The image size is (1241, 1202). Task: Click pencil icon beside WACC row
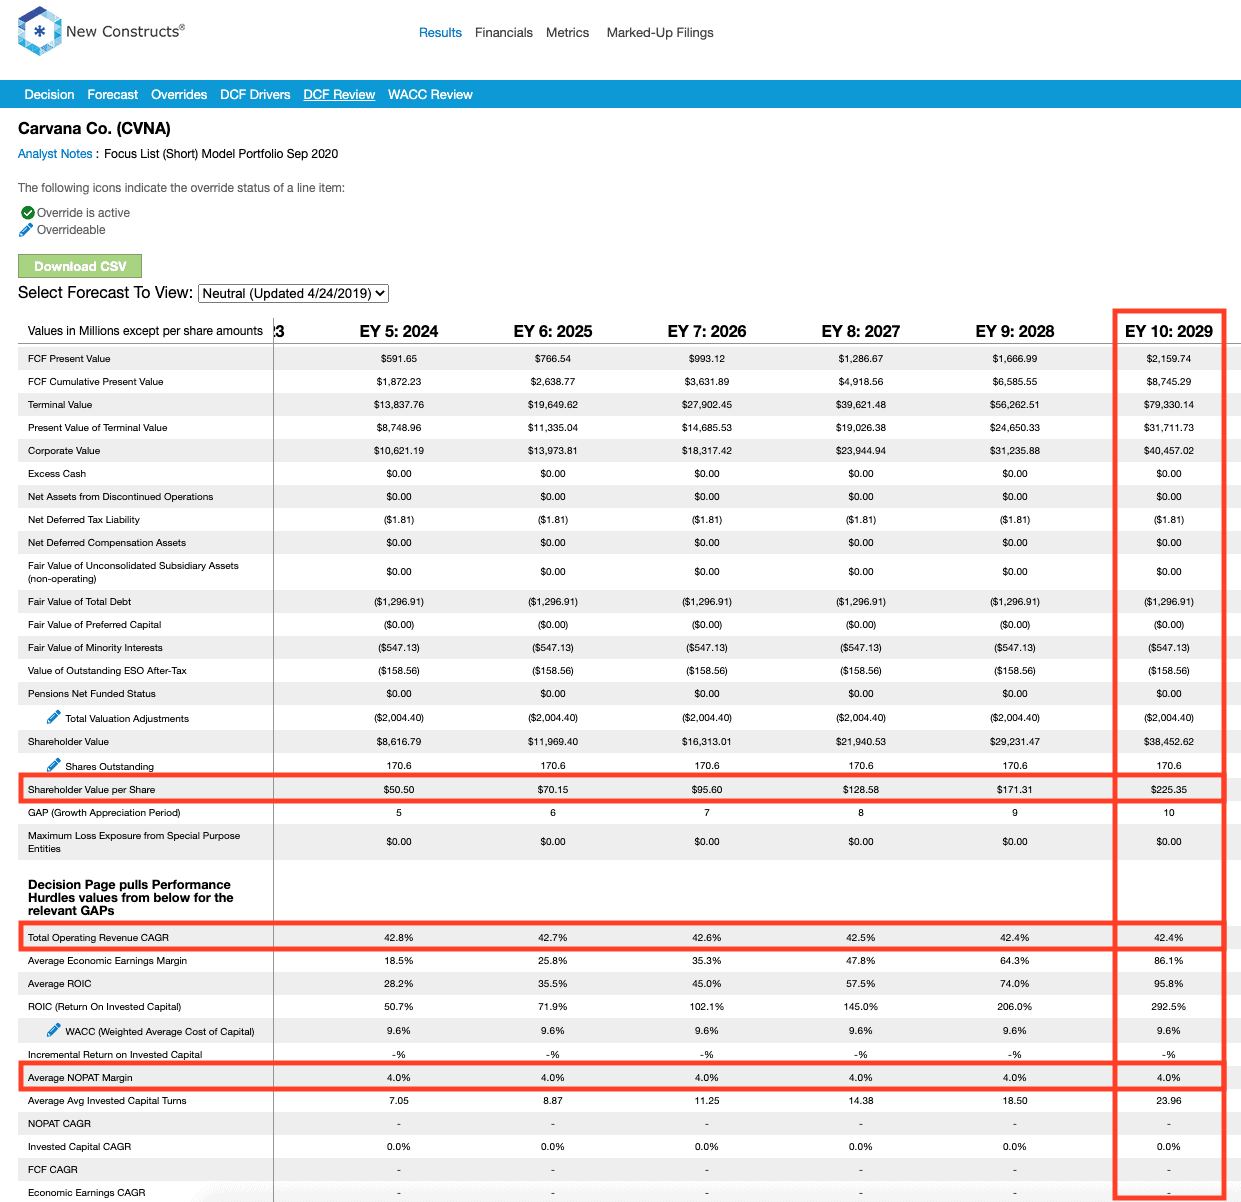(54, 1030)
